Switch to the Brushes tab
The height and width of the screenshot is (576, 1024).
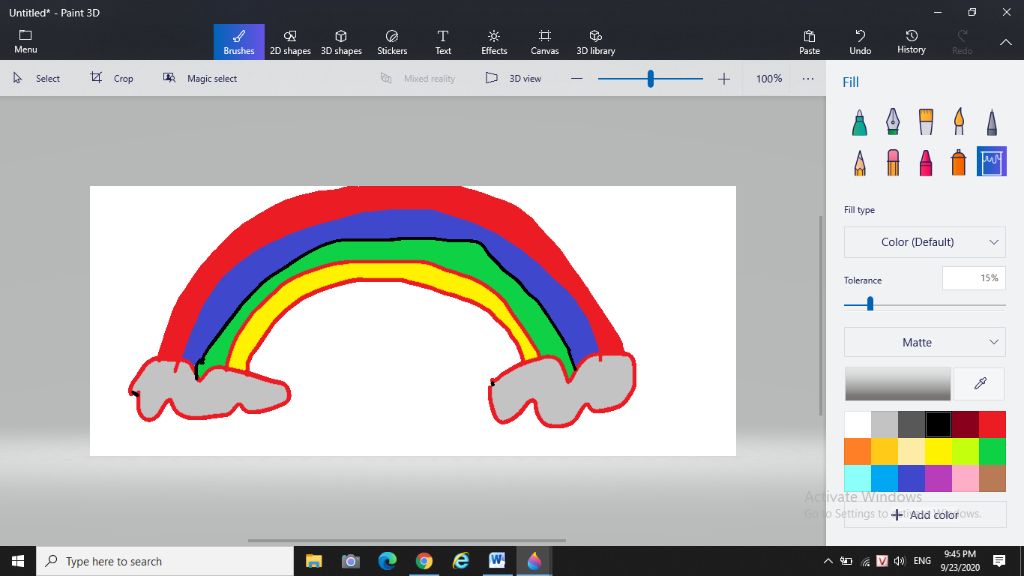(x=239, y=42)
